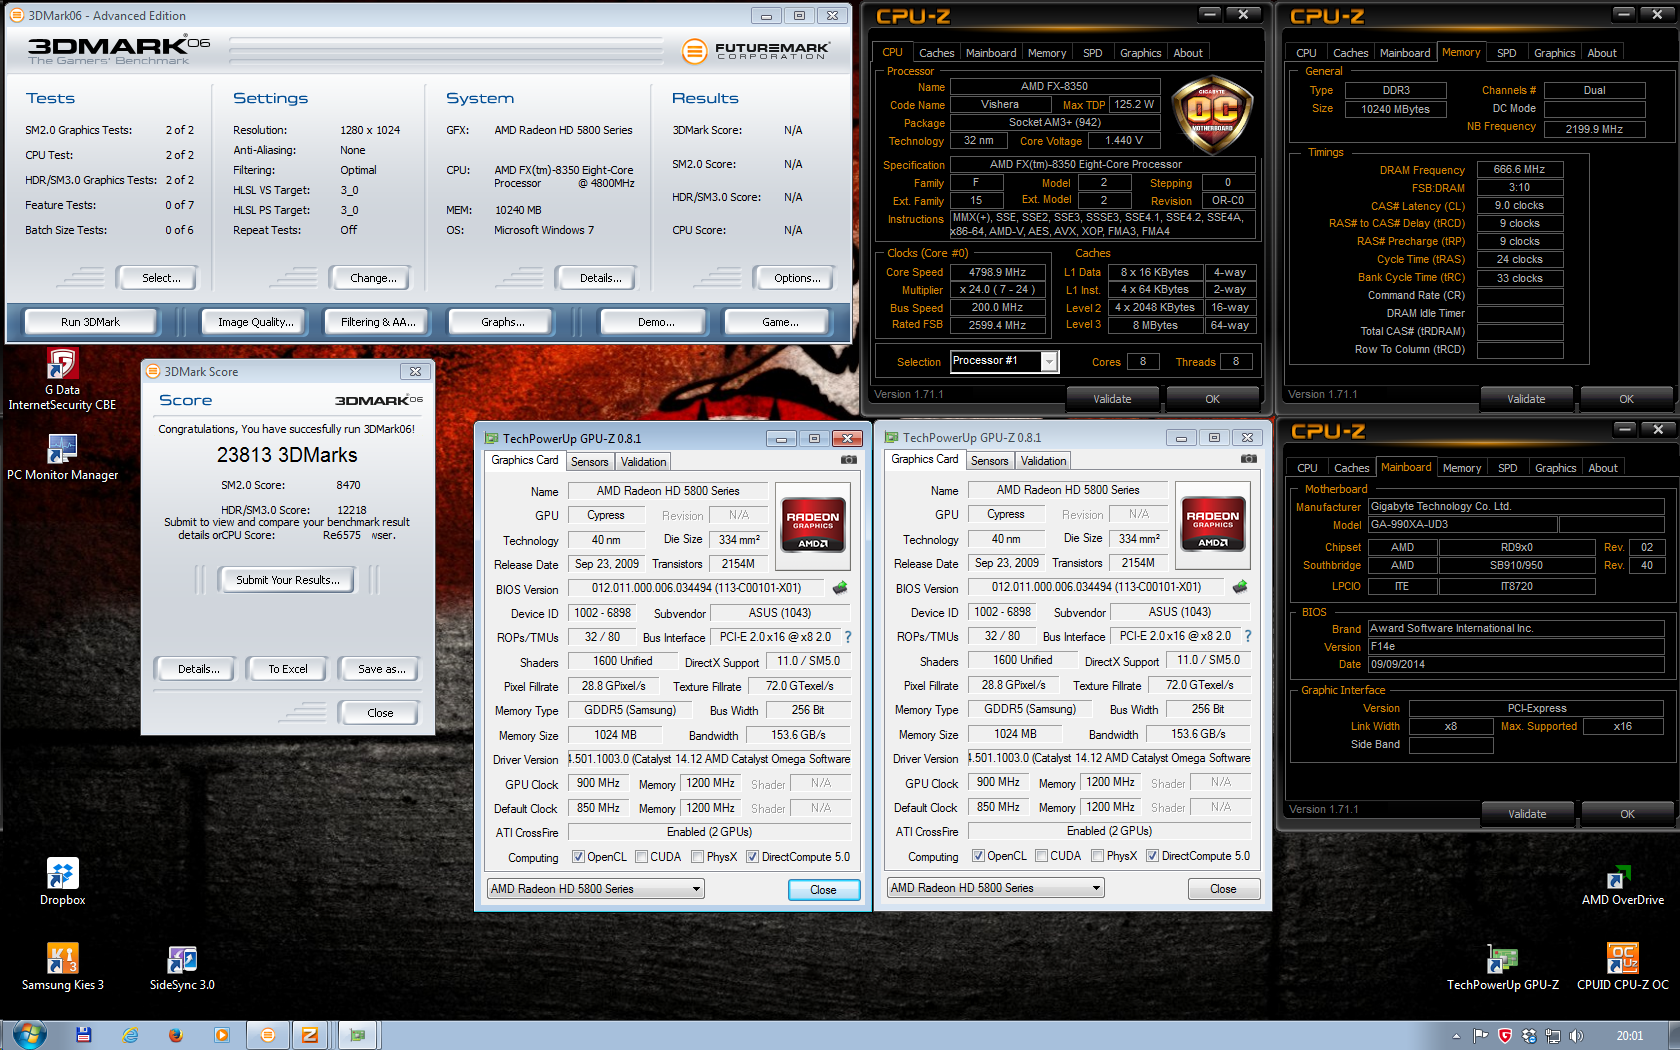Open the Dropbox desktop shortcut
Screen dimensions: 1680x1050
[x=62, y=882]
